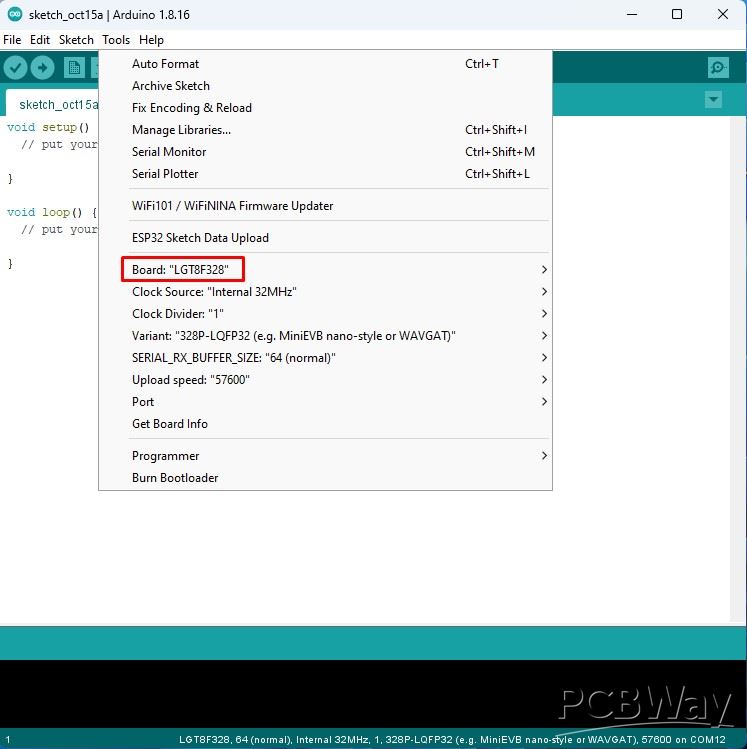Select Auto Format from Tools menu

(166, 64)
